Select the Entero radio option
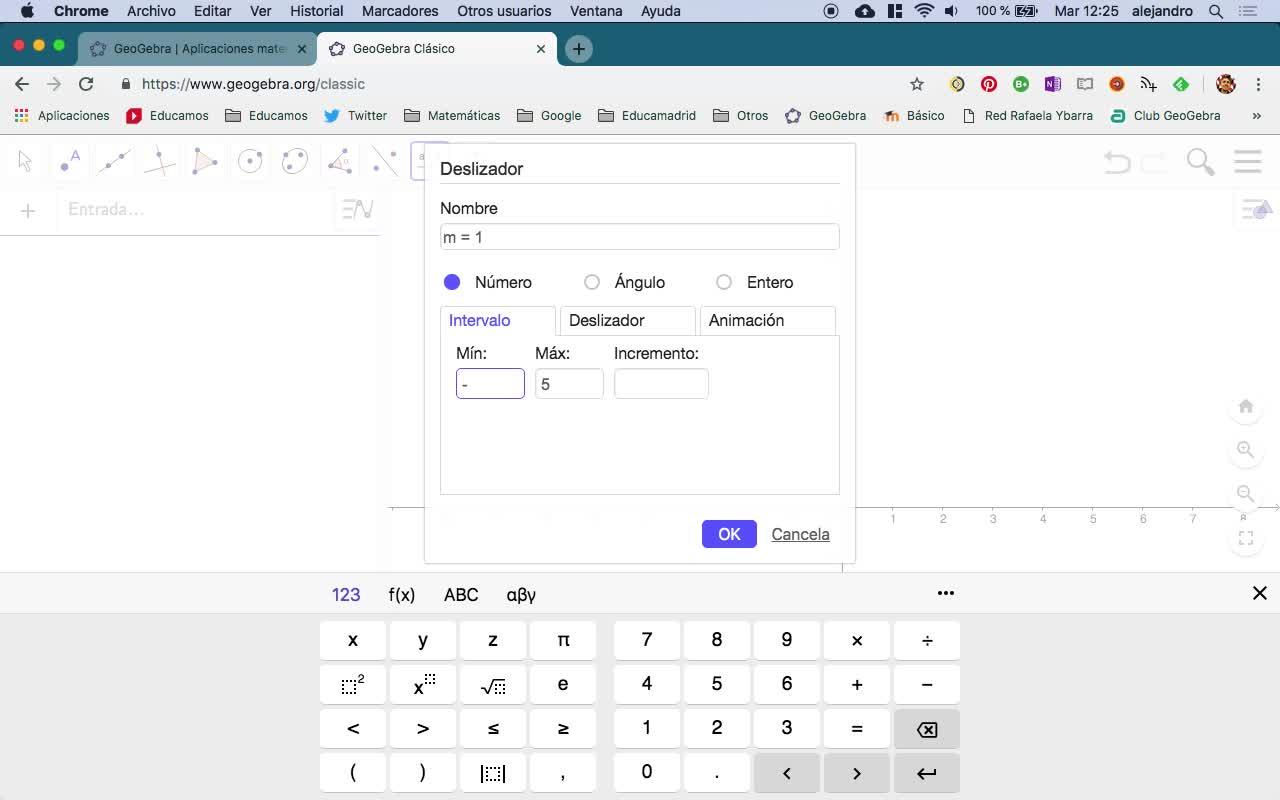Image resolution: width=1280 pixels, height=800 pixels. pyautogui.click(x=724, y=282)
